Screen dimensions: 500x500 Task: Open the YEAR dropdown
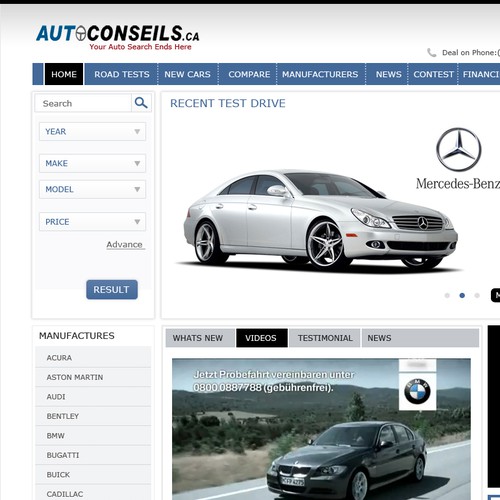pos(92,131)
